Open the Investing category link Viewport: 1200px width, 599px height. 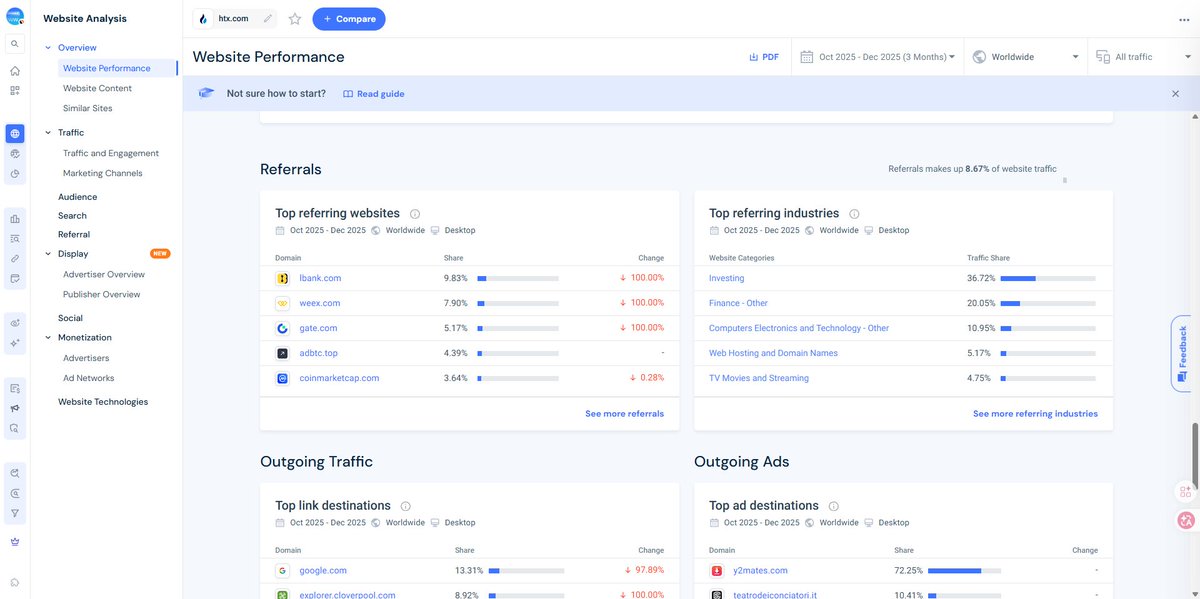[727, 278]
